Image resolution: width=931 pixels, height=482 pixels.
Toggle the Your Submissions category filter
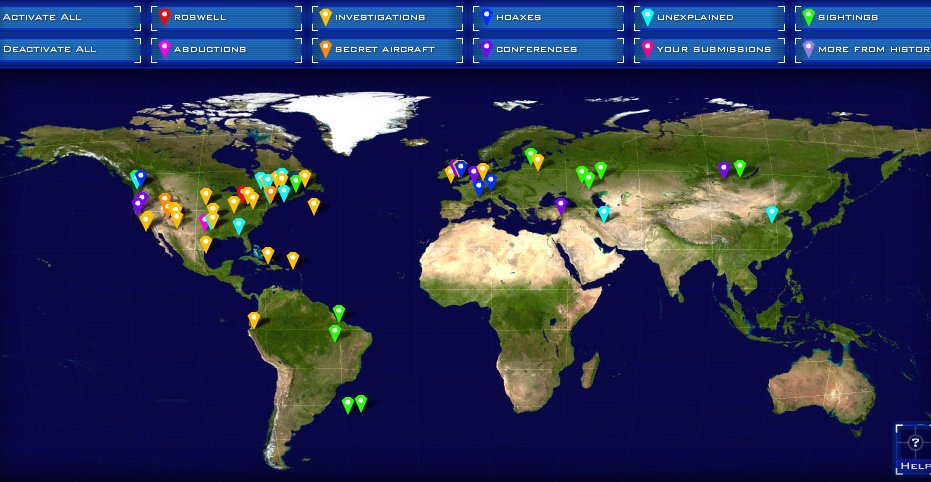[709, 49]
